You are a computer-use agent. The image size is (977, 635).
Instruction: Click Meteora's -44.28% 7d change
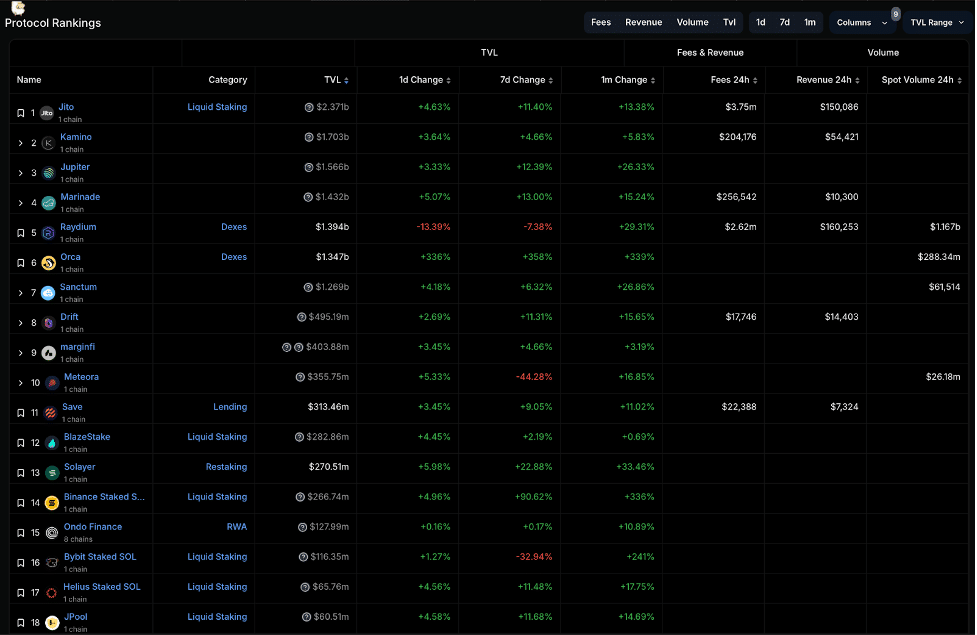coord(534,377)
